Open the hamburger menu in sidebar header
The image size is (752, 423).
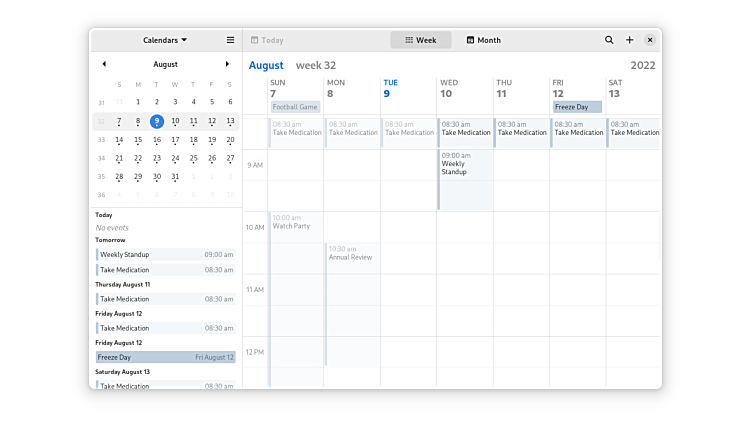pyautogui.click(x=230, y=40)
